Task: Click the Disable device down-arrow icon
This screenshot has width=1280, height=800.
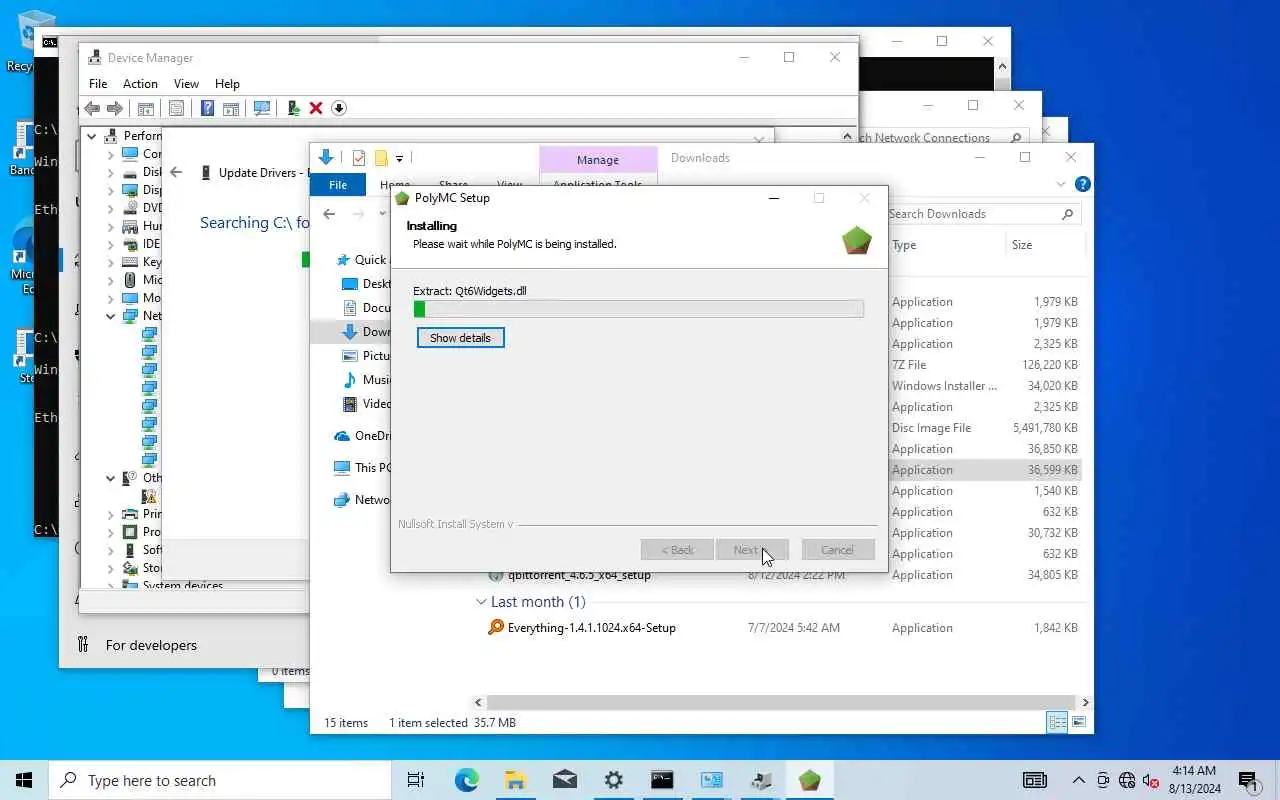Action: point(339,108)
